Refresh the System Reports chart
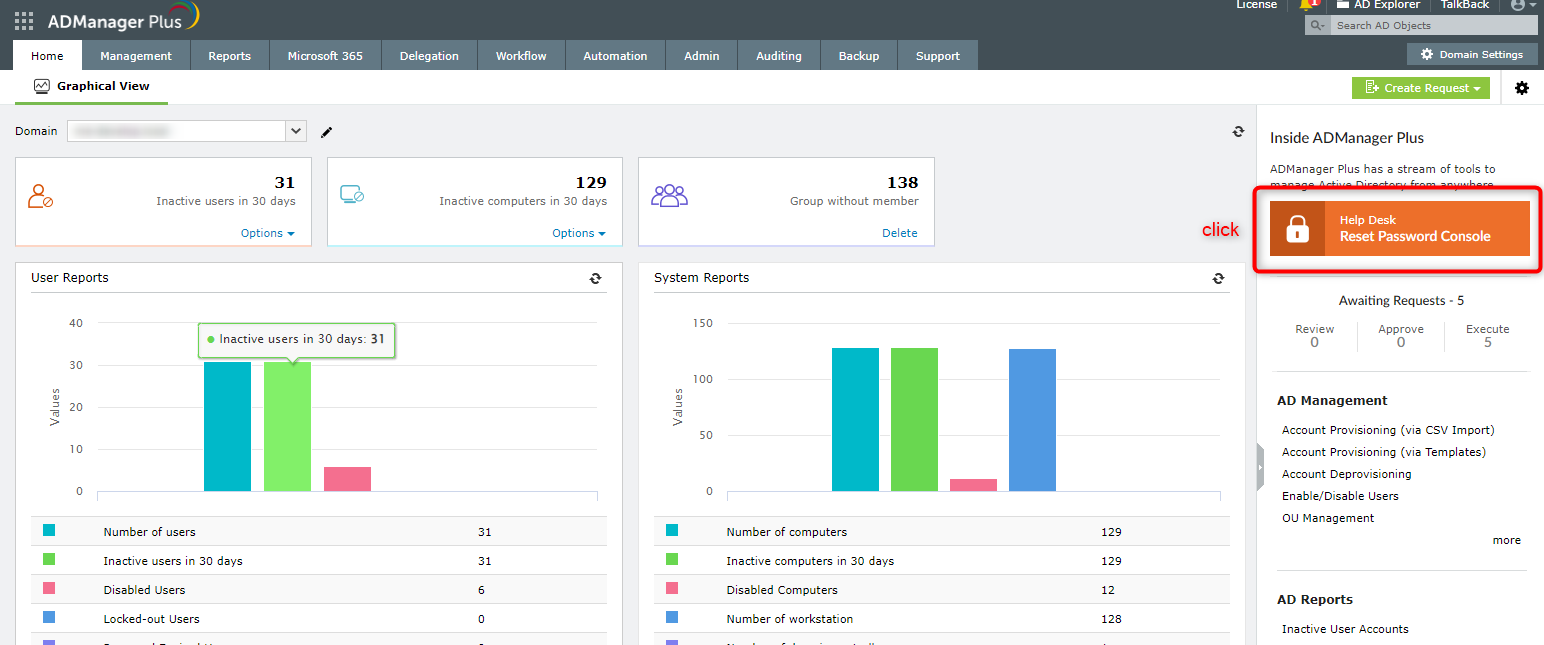 pos(1218,279)
